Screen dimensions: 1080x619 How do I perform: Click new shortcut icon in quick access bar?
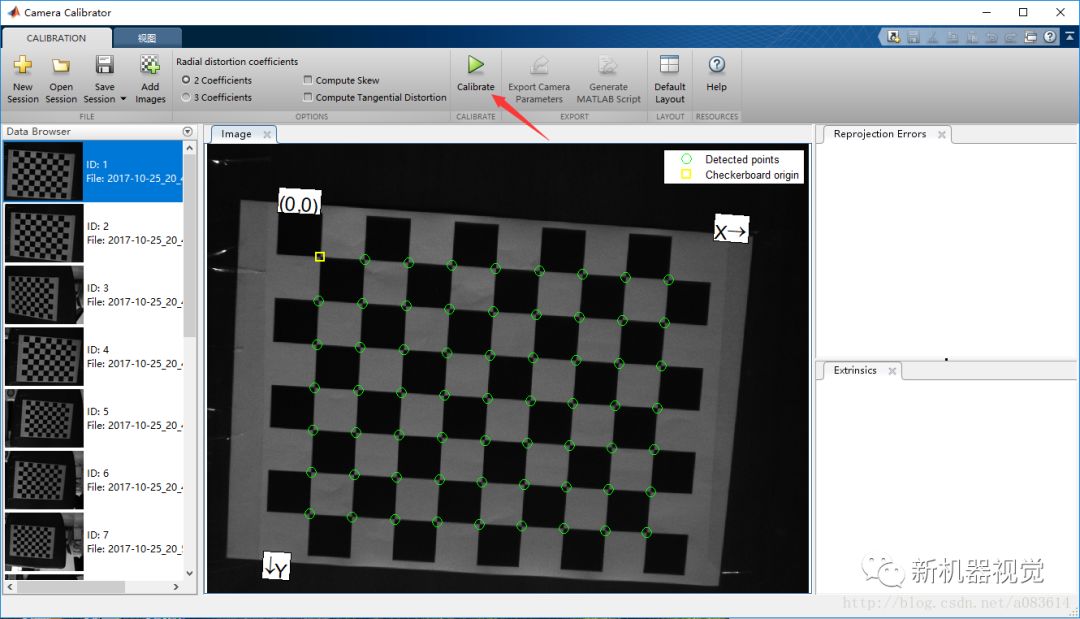(x=893, y=37)
